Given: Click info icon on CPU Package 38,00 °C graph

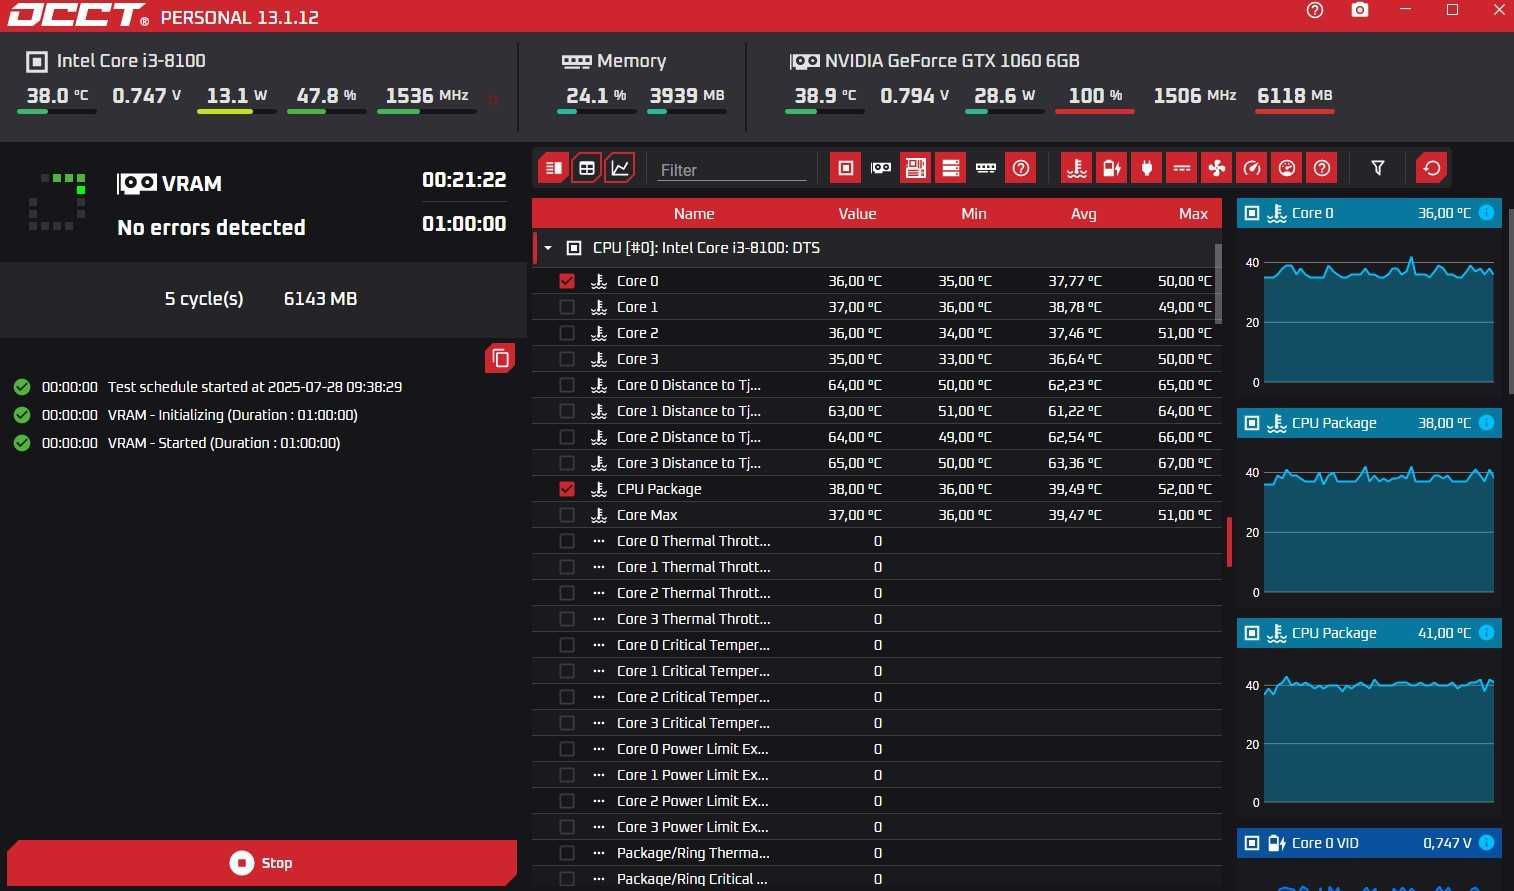Looking at the screenshot, I should [1486, 422].
